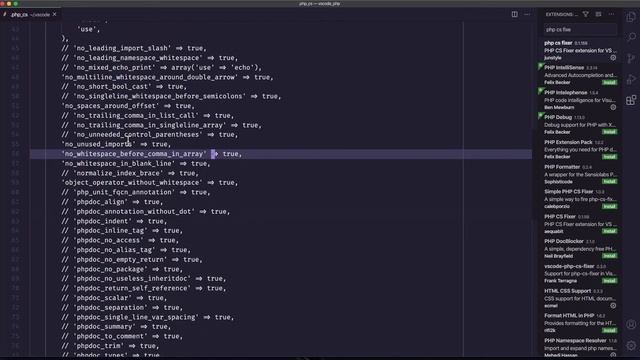Split the editor to the right
The height and width of the screenshot is (360, 640).
click(x=514, y=14)
